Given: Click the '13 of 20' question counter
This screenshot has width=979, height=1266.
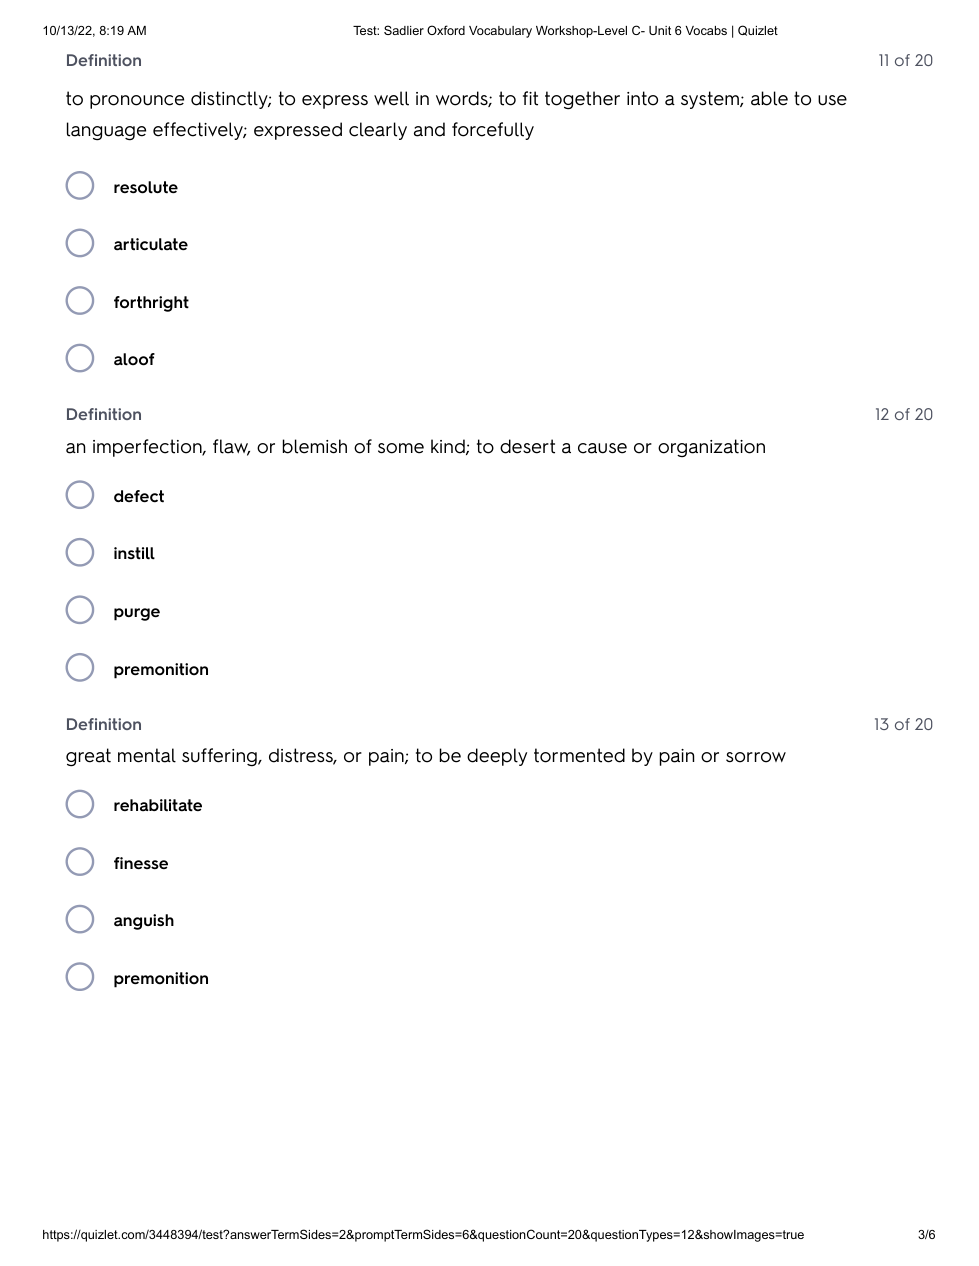Looking at the screenshot, I should tap(903, 725).
